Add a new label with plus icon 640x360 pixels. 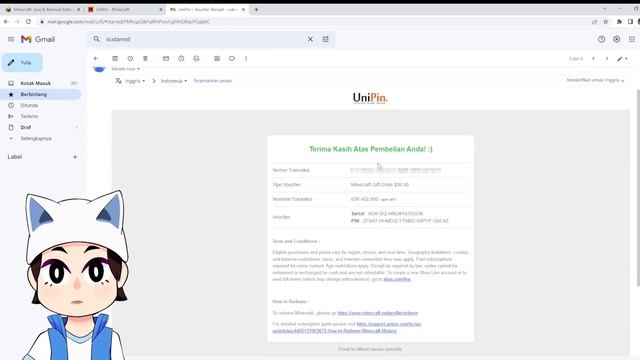point(75,157)
